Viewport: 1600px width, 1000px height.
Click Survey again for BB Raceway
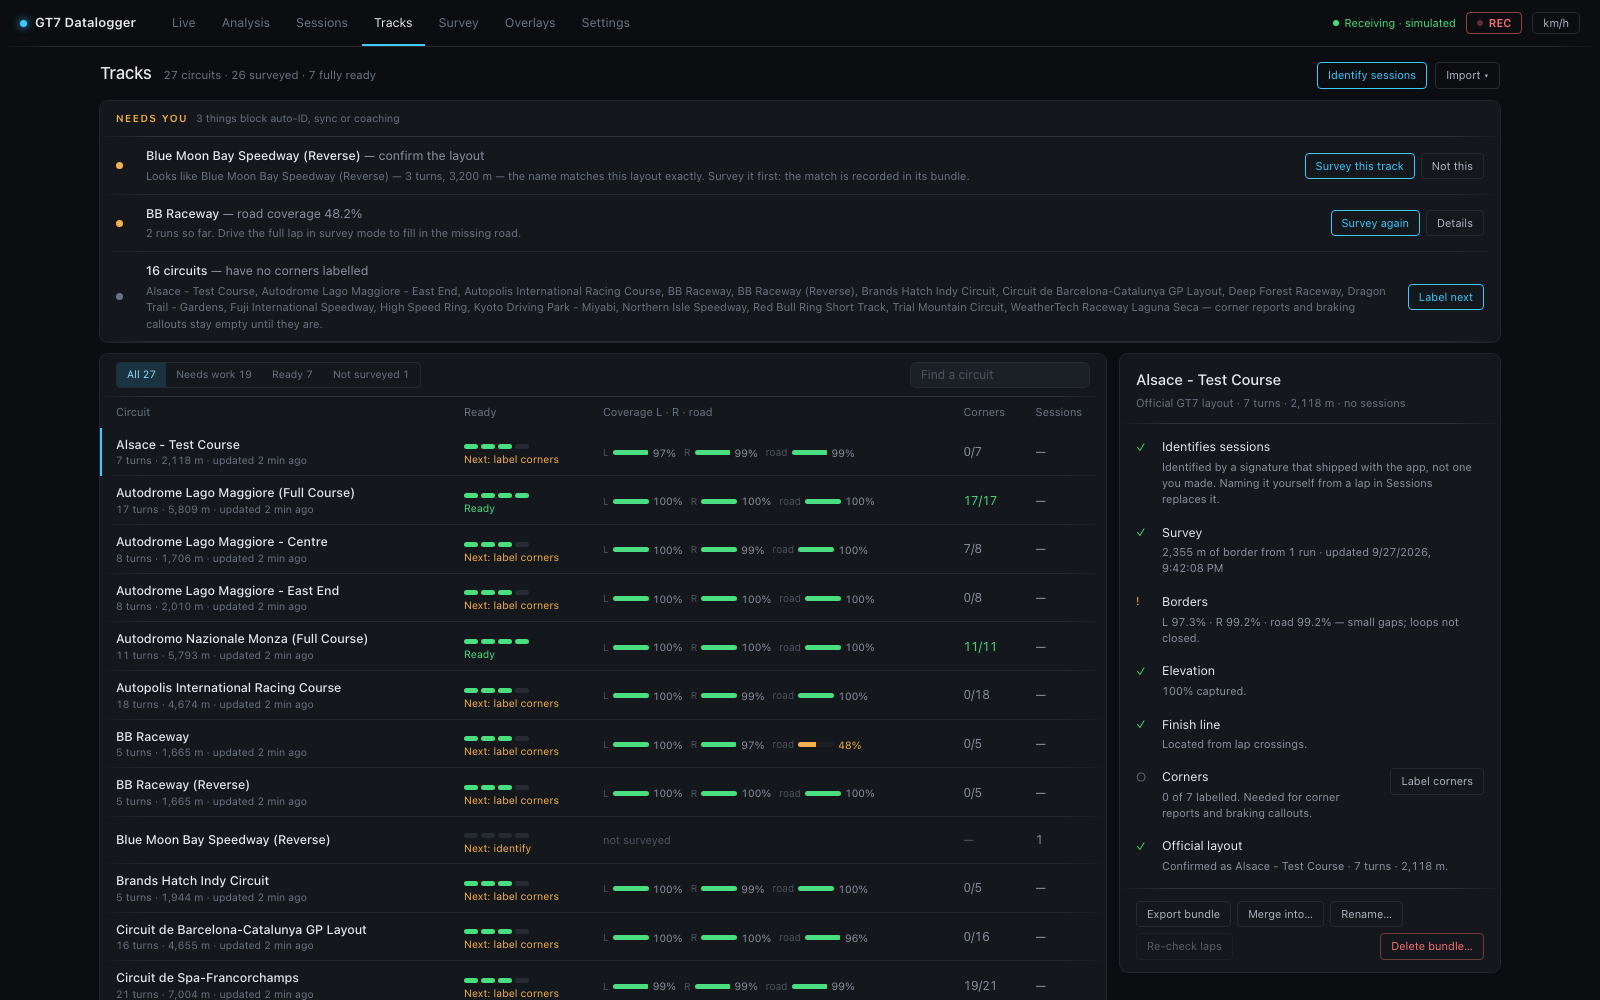(1375, 223)
